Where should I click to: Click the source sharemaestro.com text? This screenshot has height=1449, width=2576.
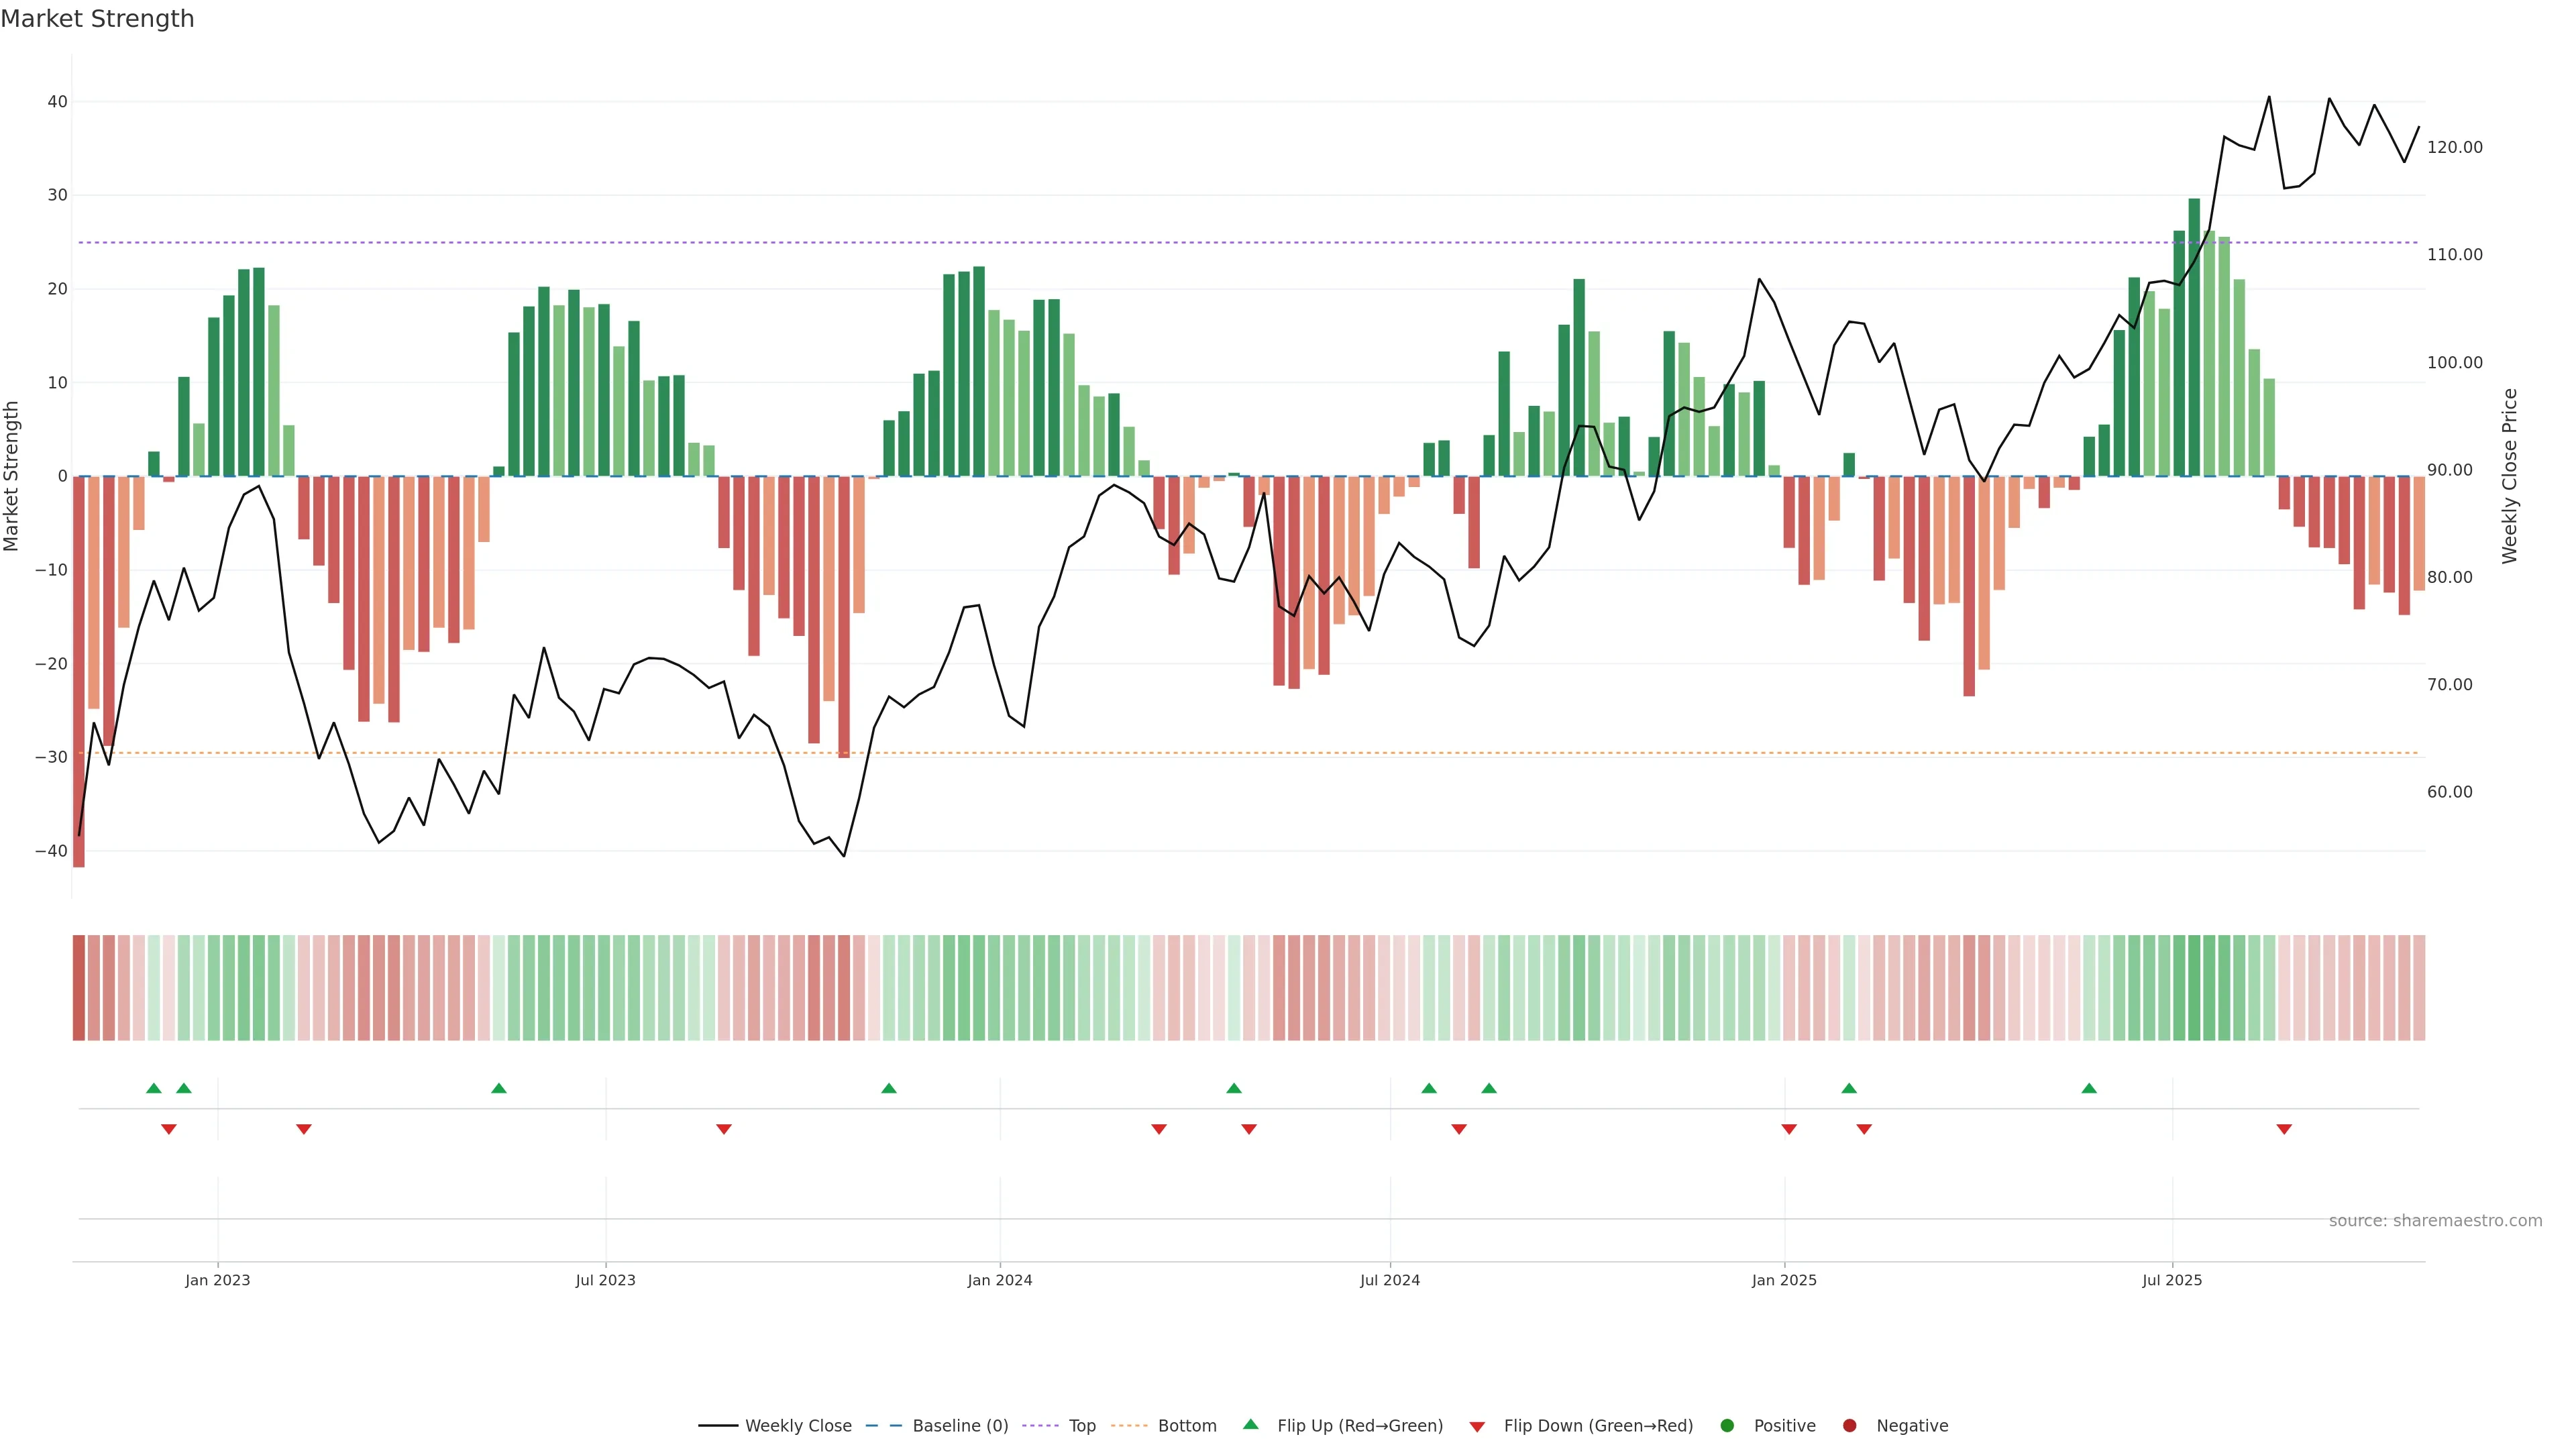click(x=2435, y=1220)
